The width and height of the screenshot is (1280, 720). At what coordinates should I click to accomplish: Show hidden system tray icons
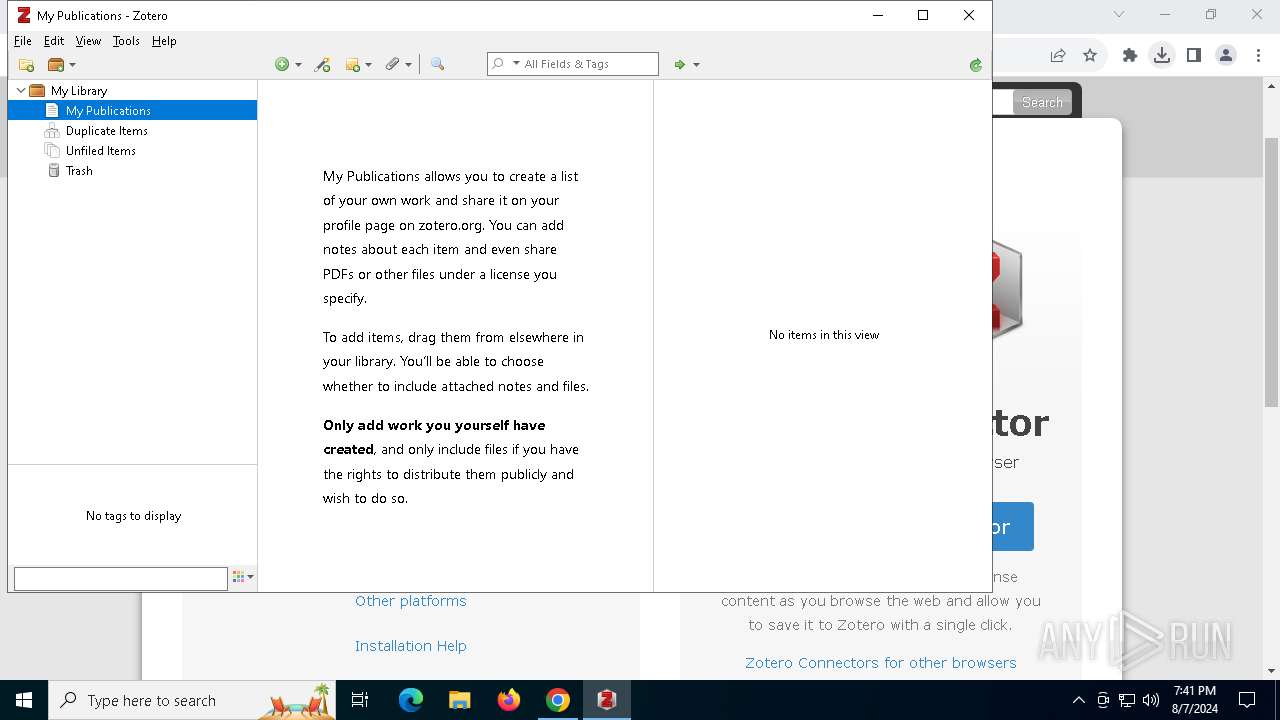[1078, 700]
